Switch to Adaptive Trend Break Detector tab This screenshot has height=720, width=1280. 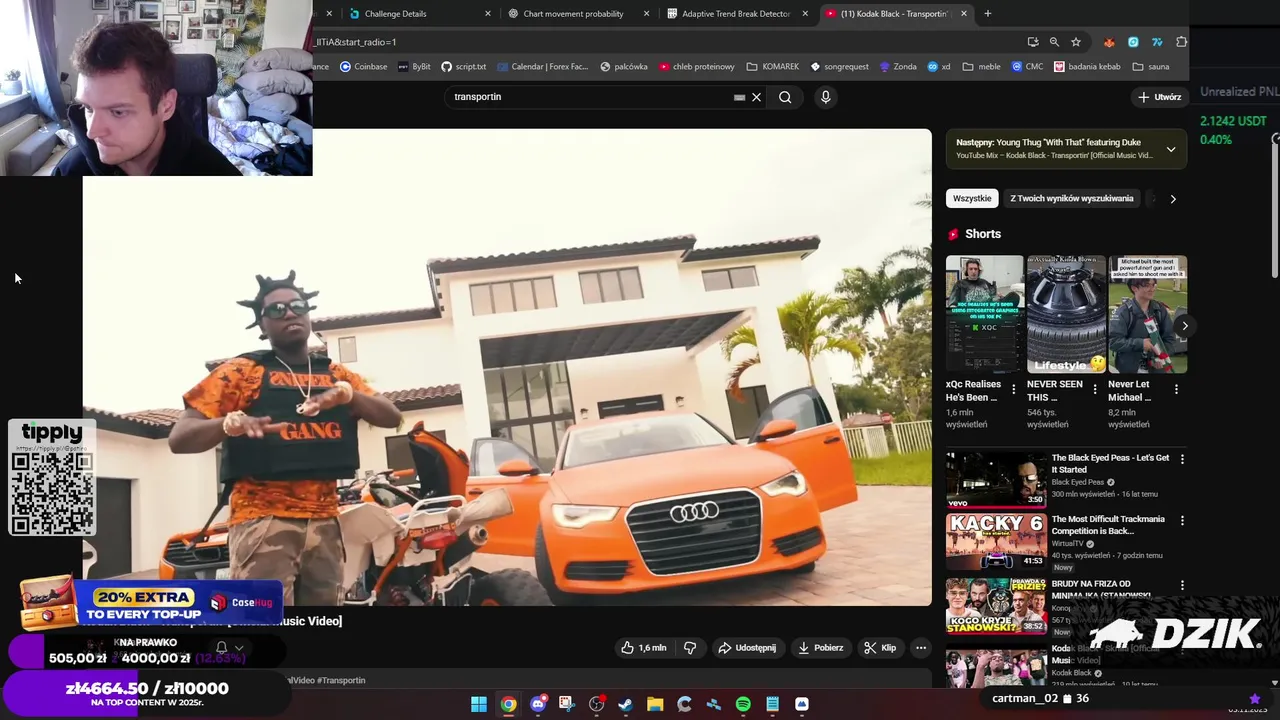pyautogui.click(x=736, y=14)
